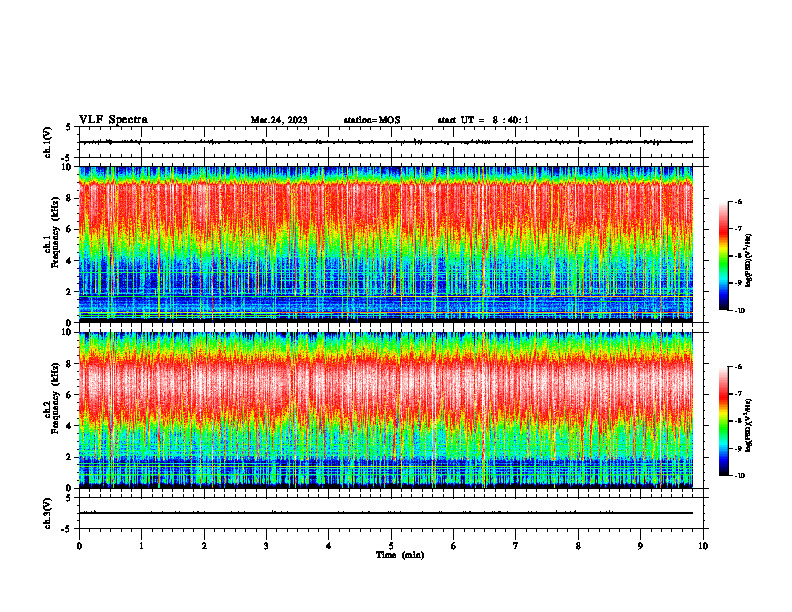The width and height of the screenshot is (792, 612).
Task: Click the ch.2 colorbar 'log(PSD)(V²/Hz)' label
Action: pos(749,425)
